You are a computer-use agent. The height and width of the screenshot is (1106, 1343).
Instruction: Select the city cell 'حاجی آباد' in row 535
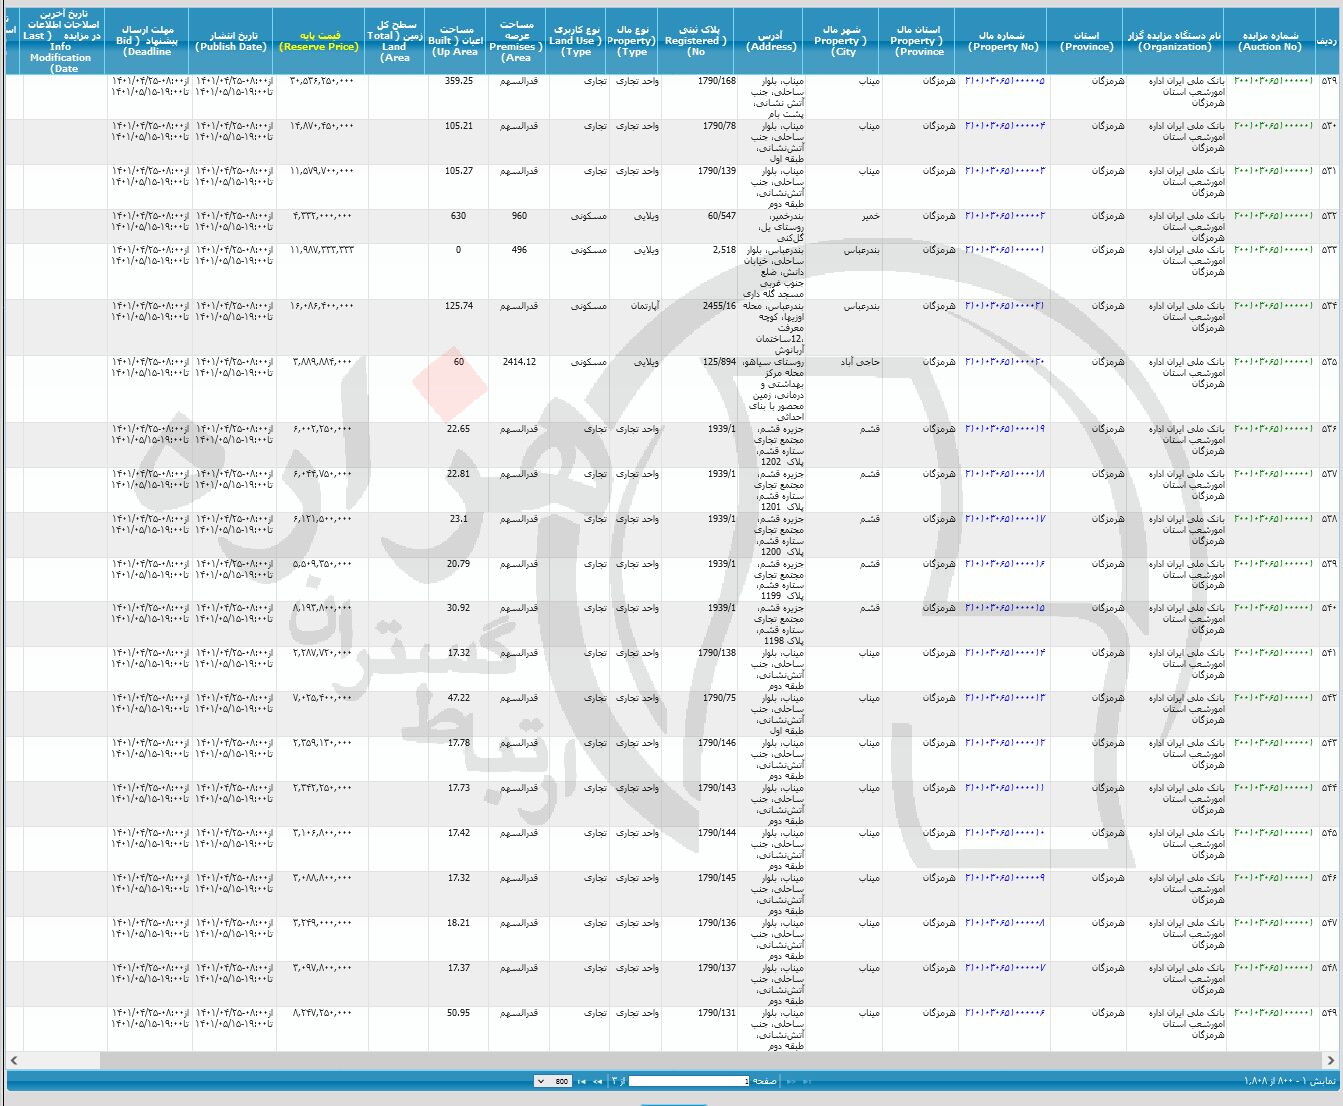pyautogui.click(x=862, y=362)
